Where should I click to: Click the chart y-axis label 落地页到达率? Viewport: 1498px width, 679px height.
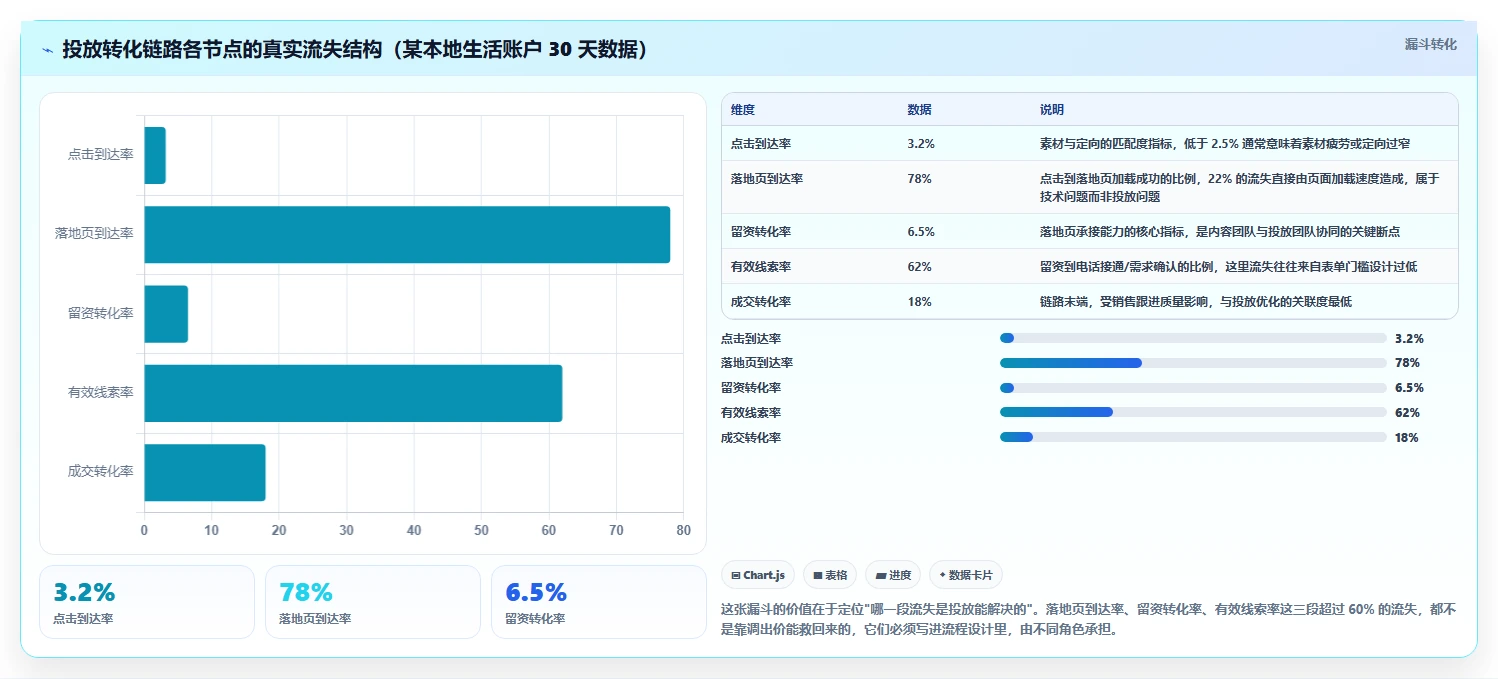[94, 234]
